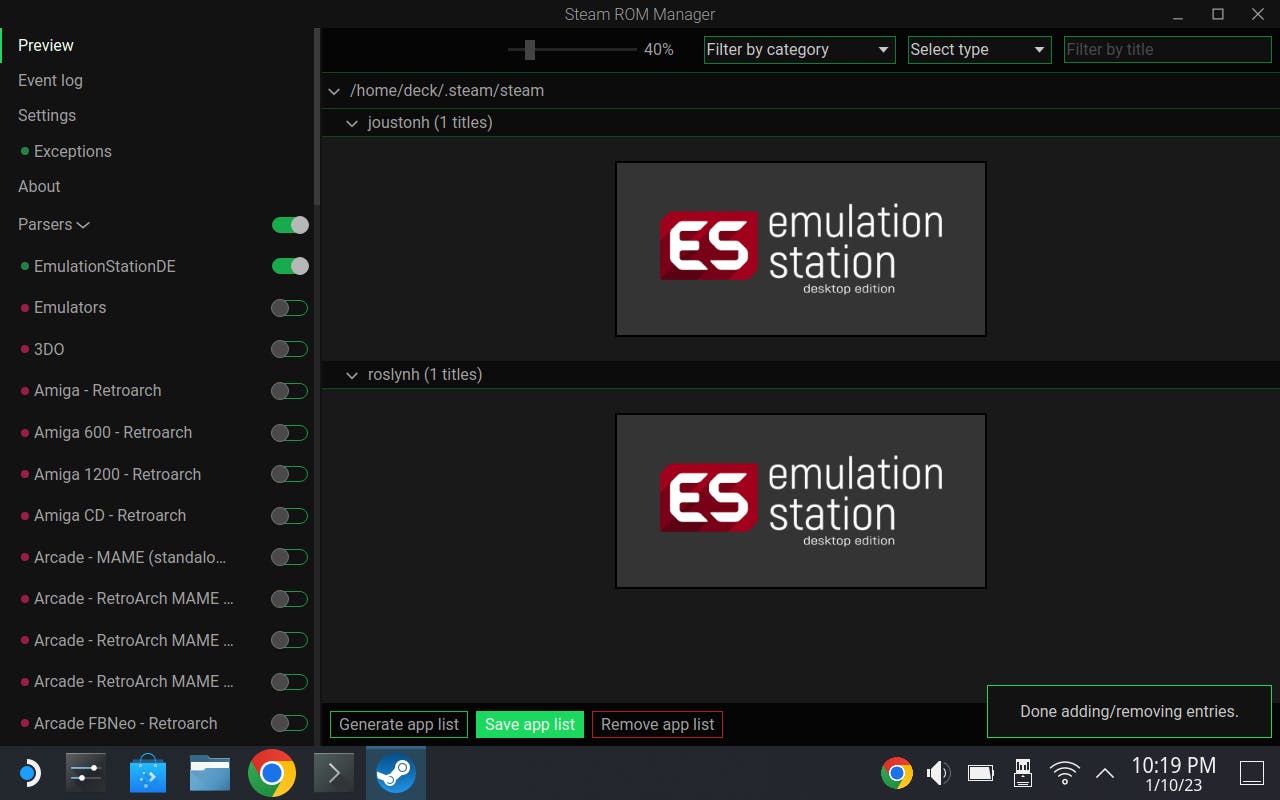Screen dimensions: 1280x800
Task: Enable Arcade - MAME (standalone) toggle
Action: (290, 557)
